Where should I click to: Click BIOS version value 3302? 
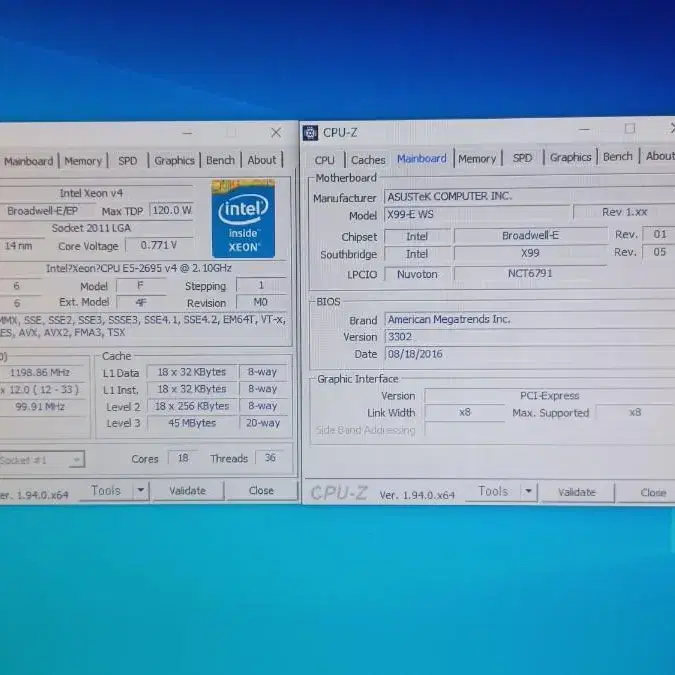[x=529, y=337]
